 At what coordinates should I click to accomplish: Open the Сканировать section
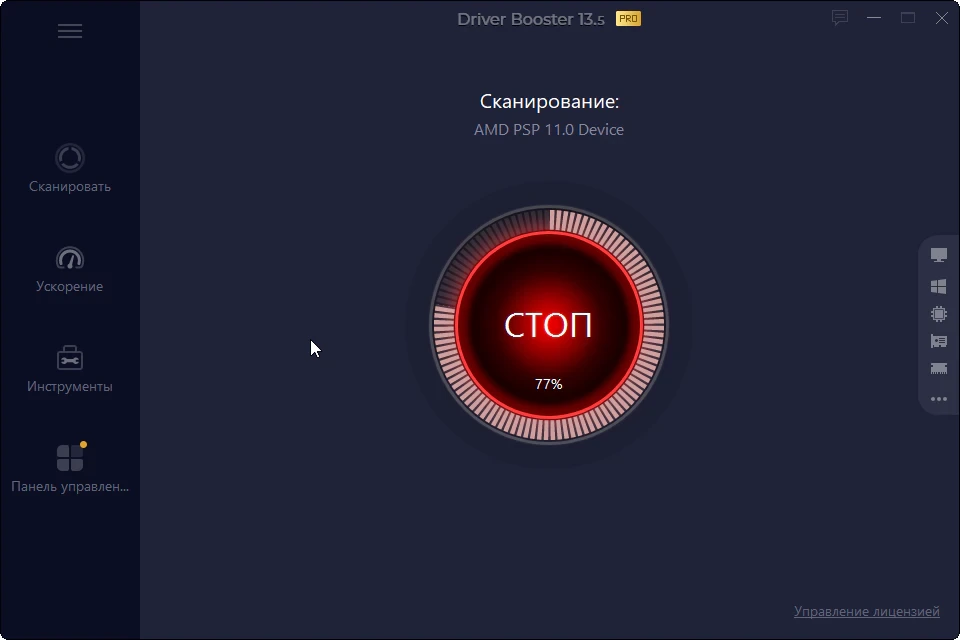[x=70, y=169]
